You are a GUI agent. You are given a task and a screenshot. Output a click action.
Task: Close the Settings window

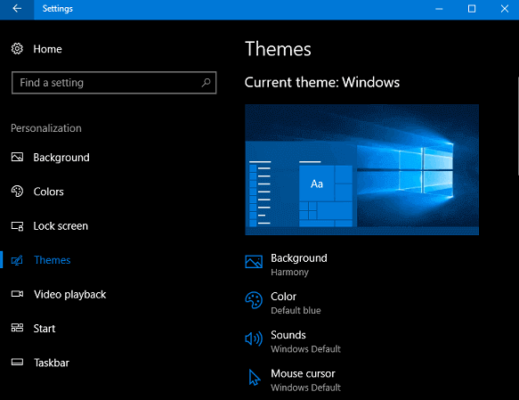click(504, 9)
